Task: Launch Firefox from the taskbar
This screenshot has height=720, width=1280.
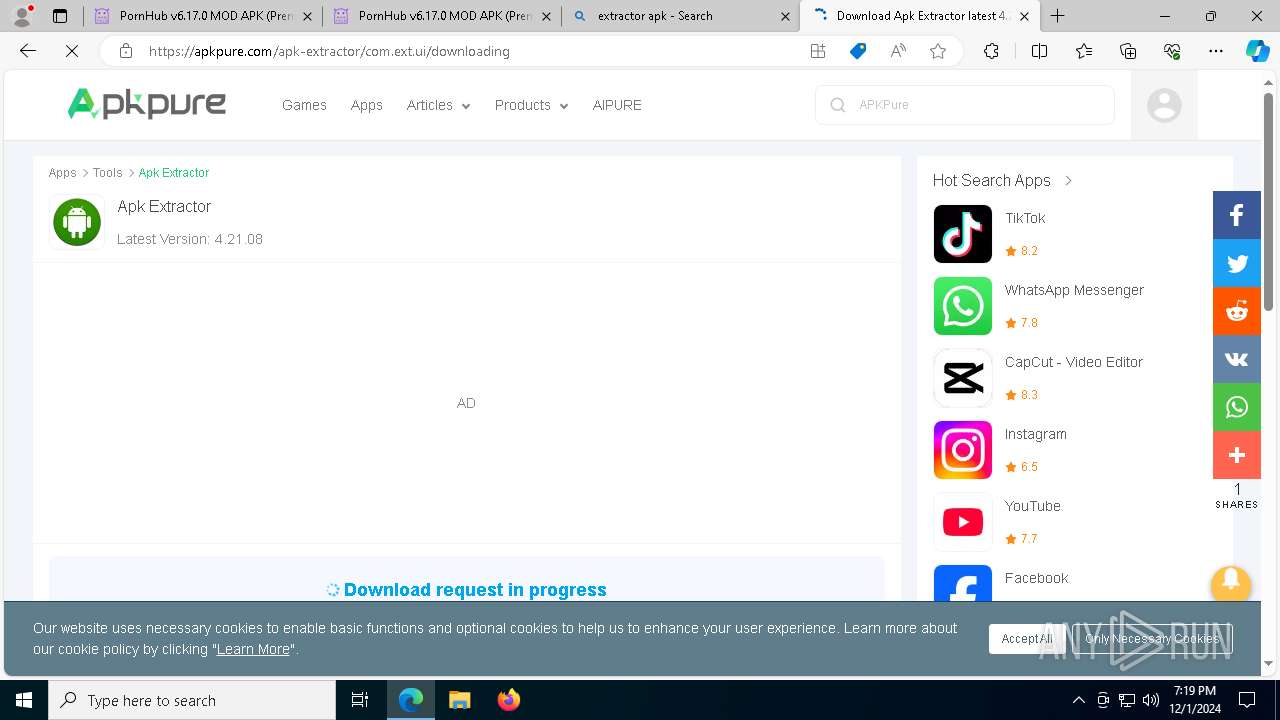Action: pos(509,700)
